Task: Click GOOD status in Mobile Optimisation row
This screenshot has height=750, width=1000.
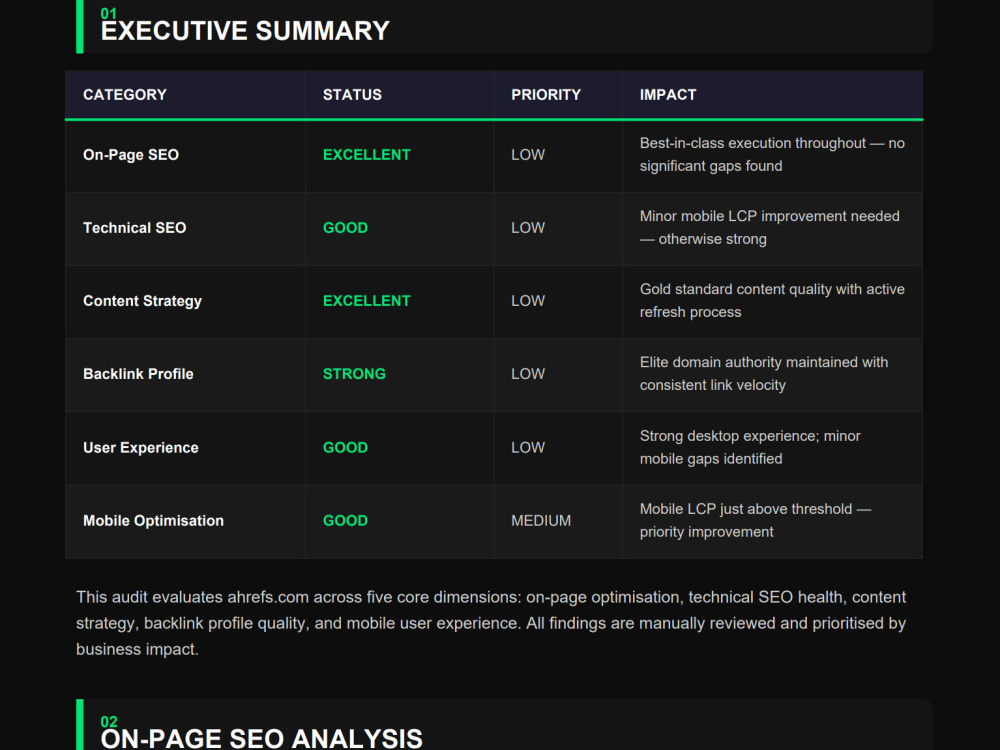Action: pos(345,520)
